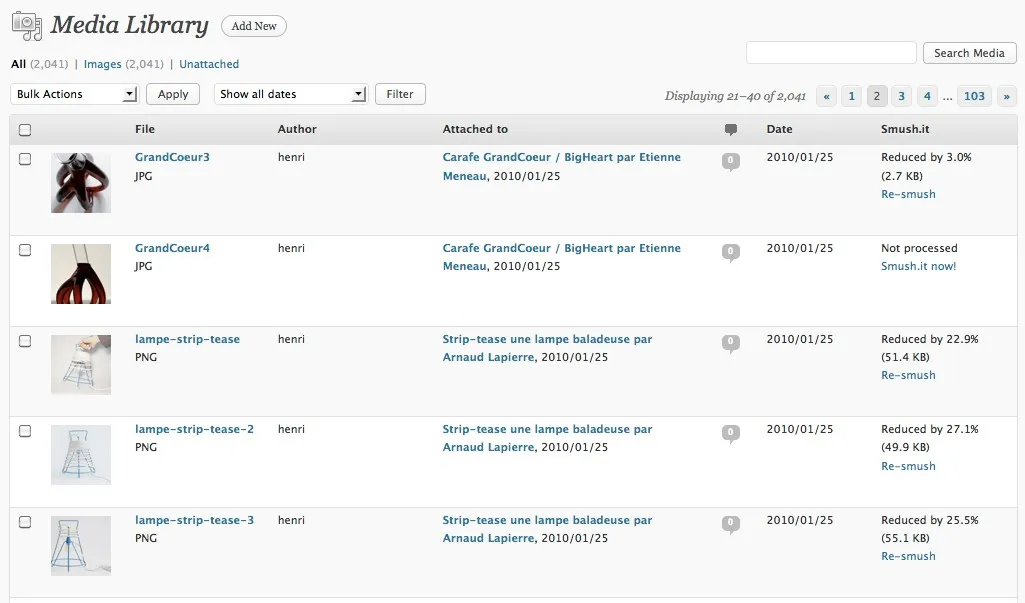Screen dimensions: 1025x603
Task: Open page 4 of media list
Action: (x=927, y=96)
